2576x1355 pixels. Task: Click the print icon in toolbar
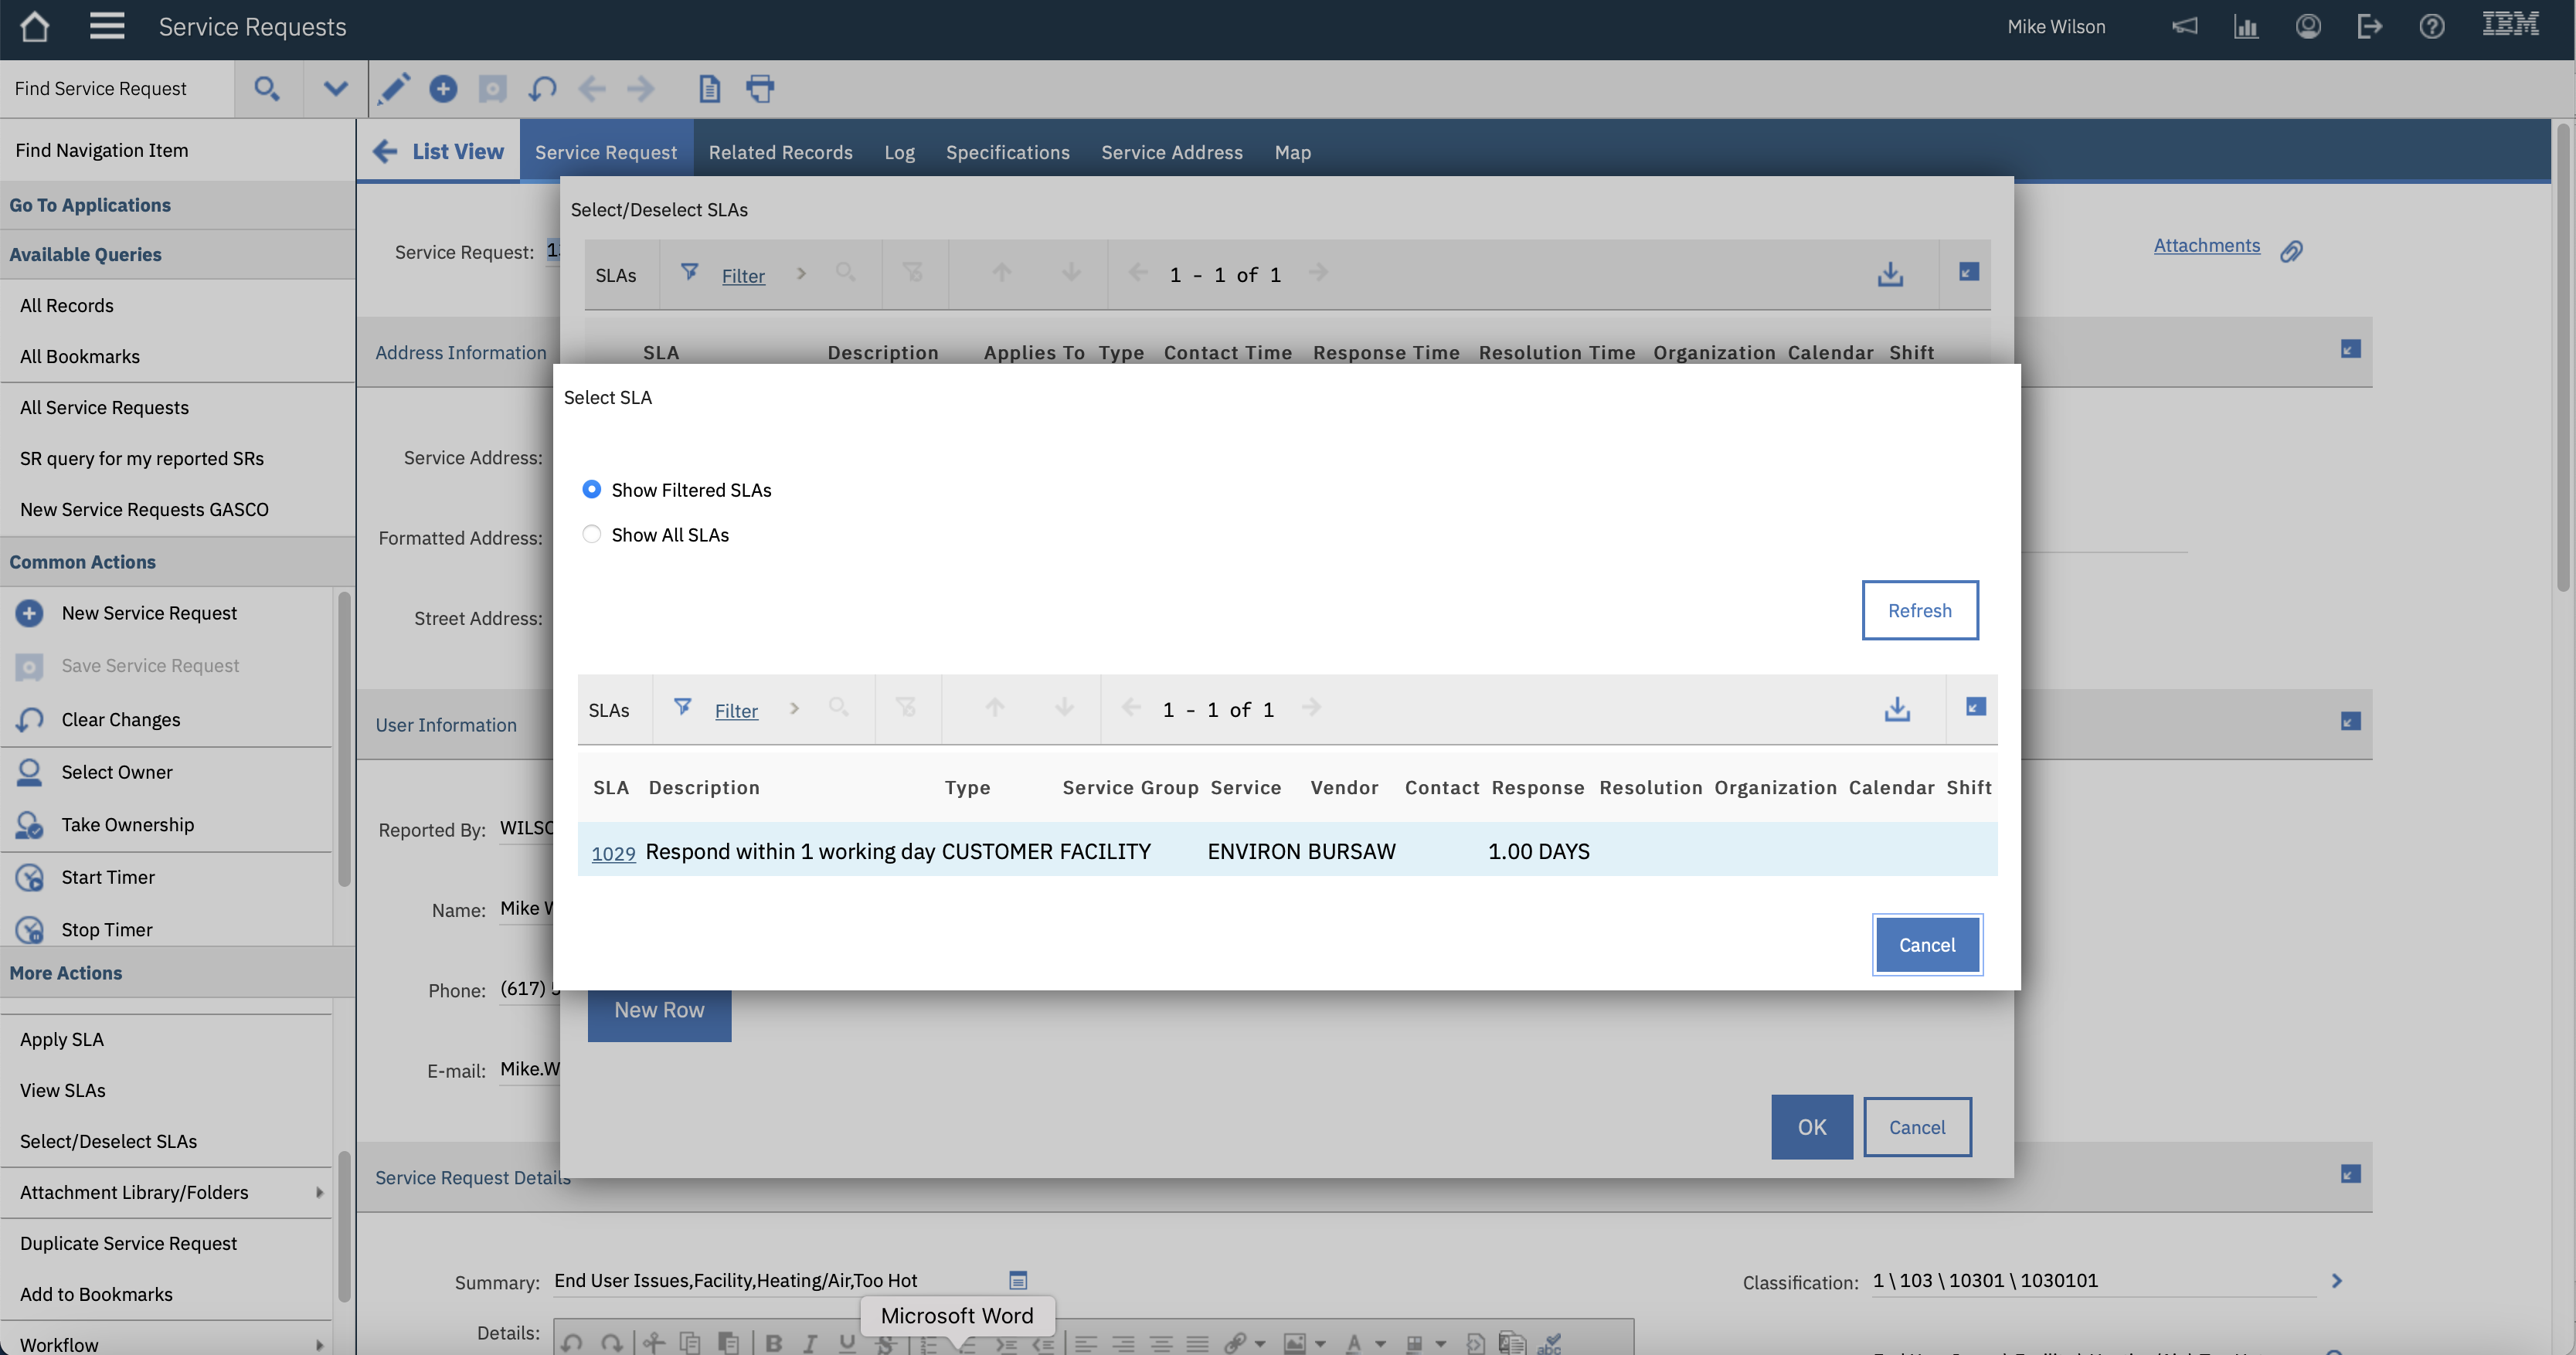tap(760, 89)
